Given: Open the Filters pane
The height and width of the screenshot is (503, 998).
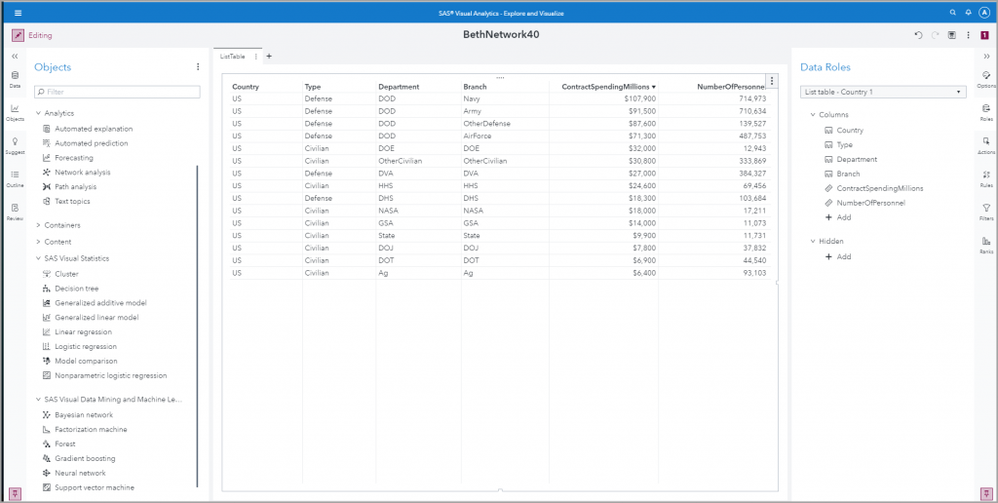Looking at the screenshot, I should point(987,211).
